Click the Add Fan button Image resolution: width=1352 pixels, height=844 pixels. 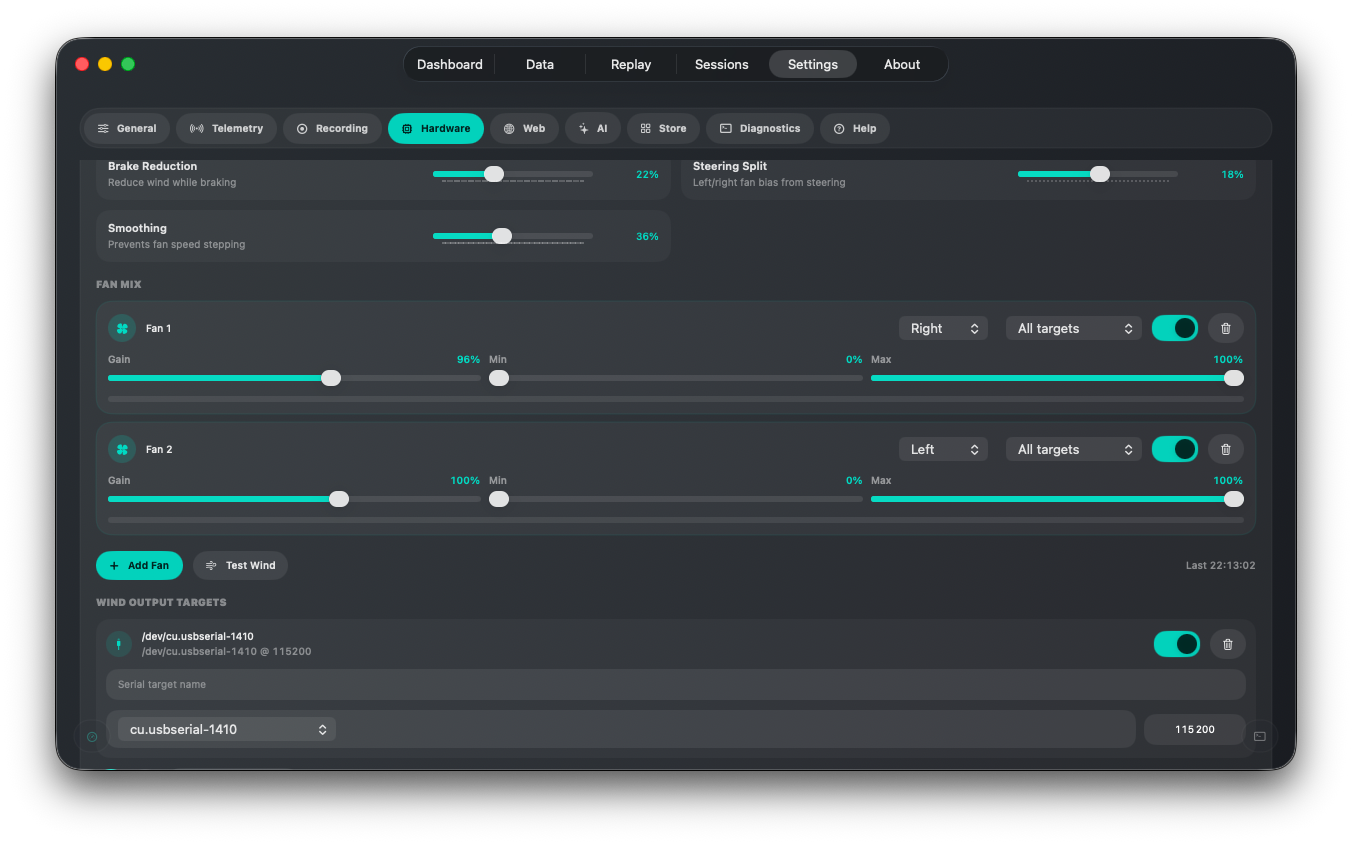tap(139, 565)
